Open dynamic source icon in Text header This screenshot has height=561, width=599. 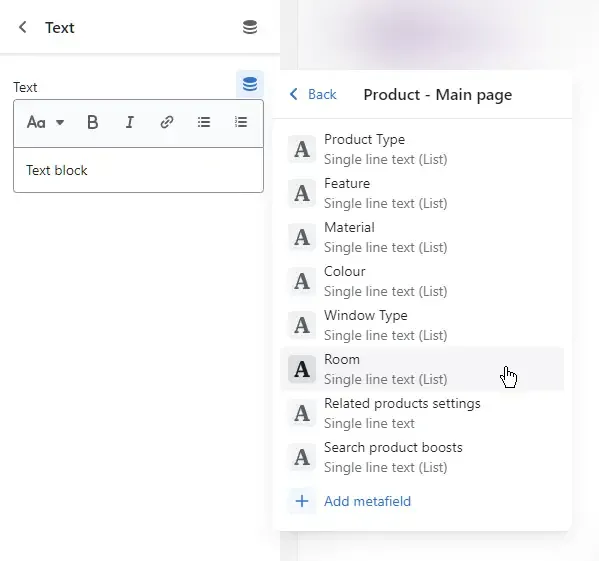click(x=250, y=27)
